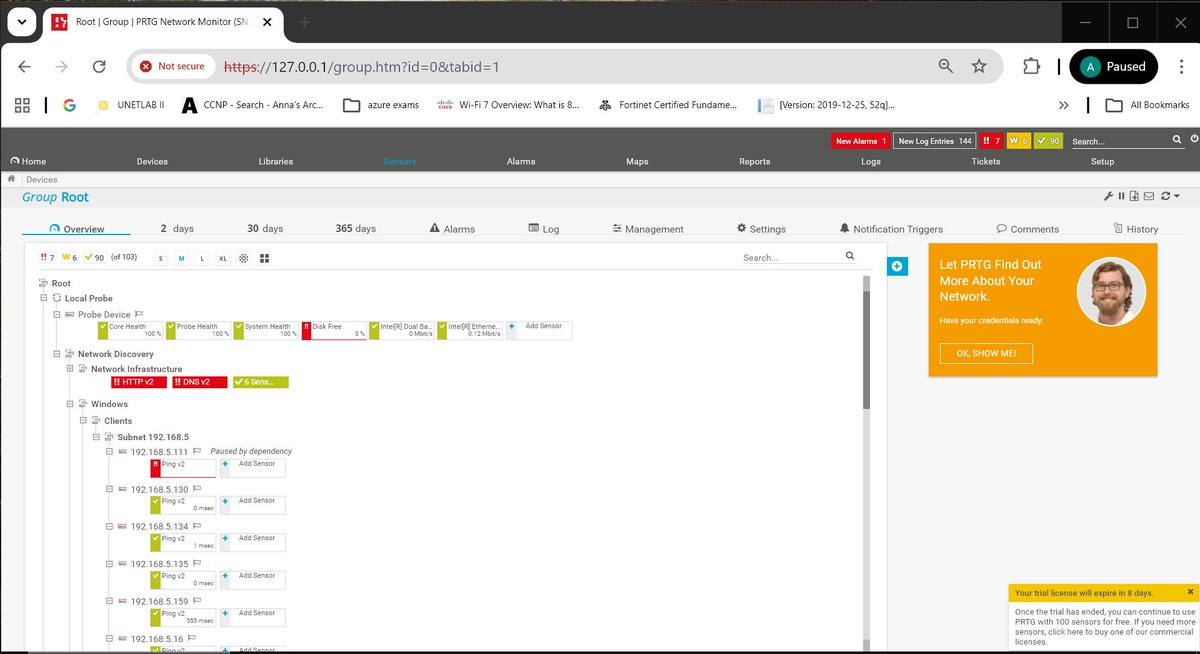1200x654 pixels.
Task: Bookmark this page with star icon
Action: coord(979,66)
